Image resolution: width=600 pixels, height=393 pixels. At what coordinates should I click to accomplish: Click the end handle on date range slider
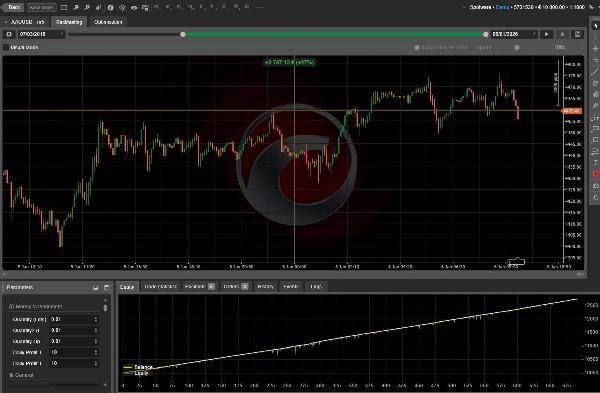coord(486,34)
